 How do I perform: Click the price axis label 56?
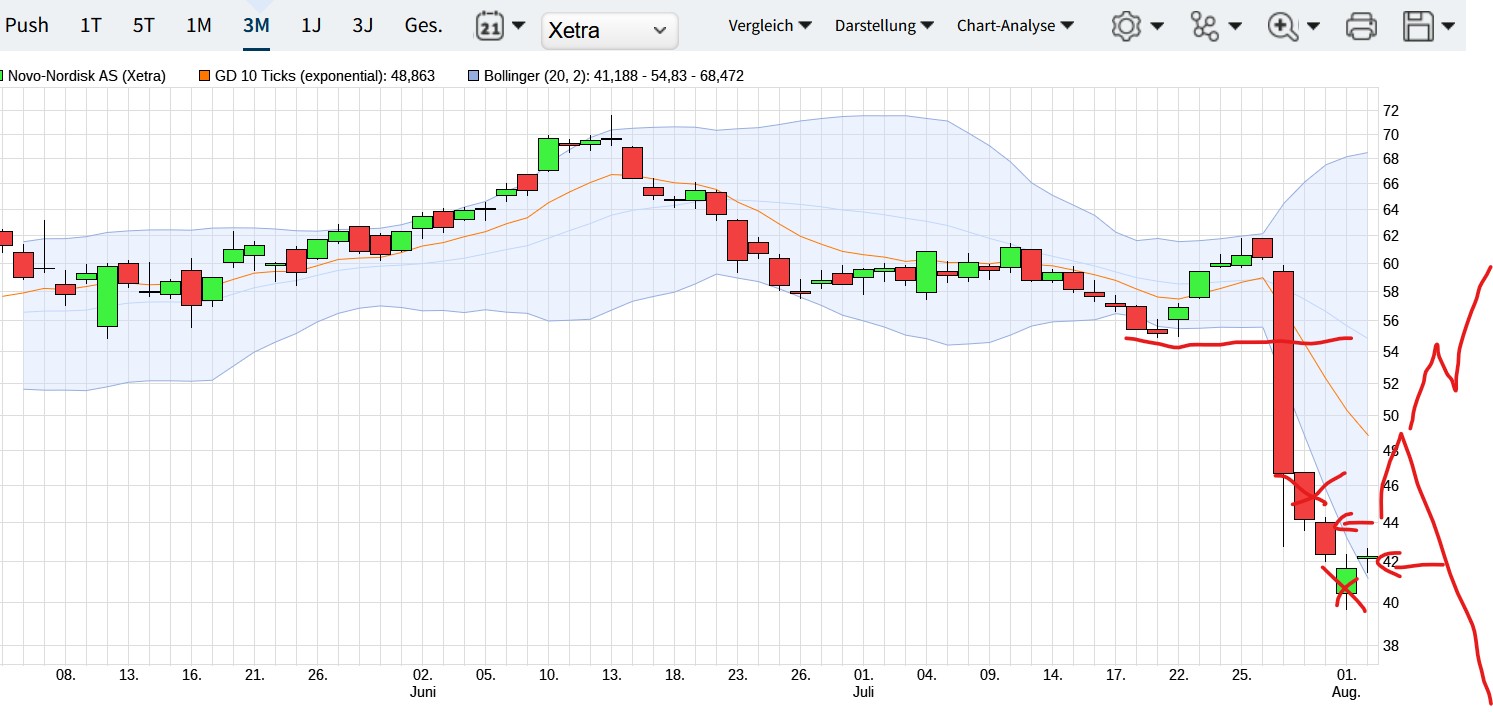pyautogui.click(x=1390, y=321)
